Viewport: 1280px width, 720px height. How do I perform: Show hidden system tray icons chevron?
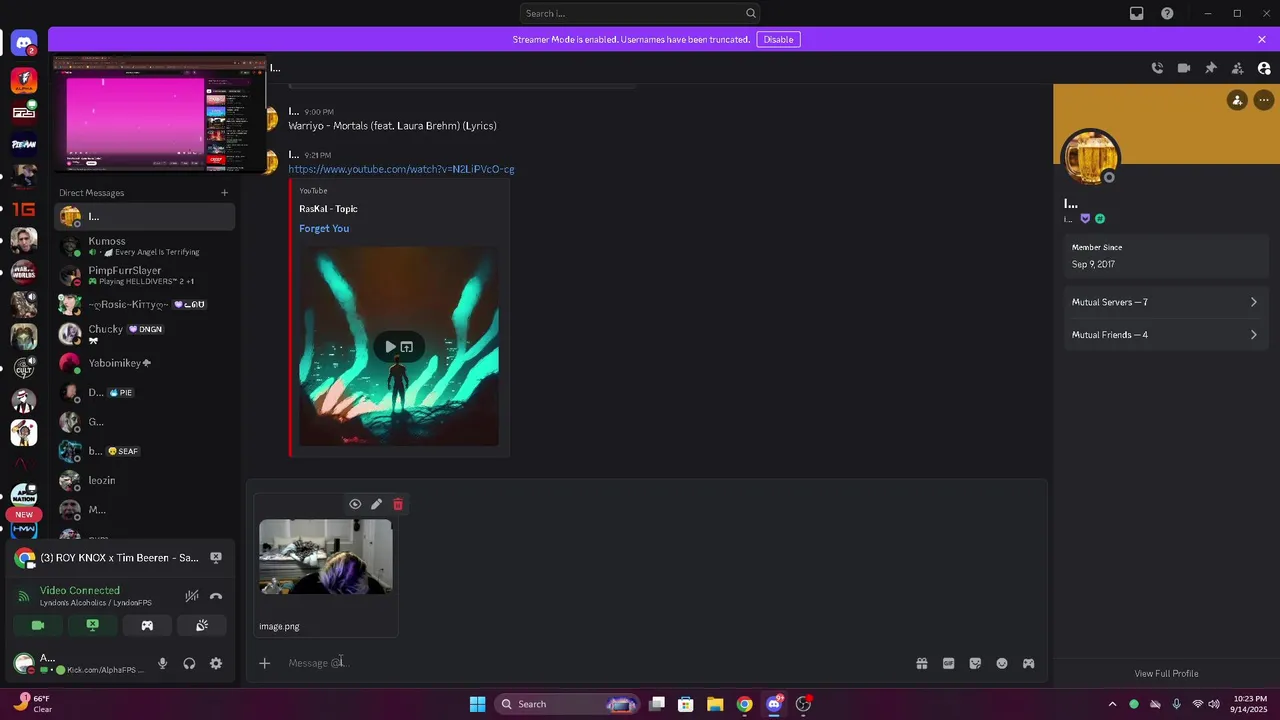click(1112, 704)
